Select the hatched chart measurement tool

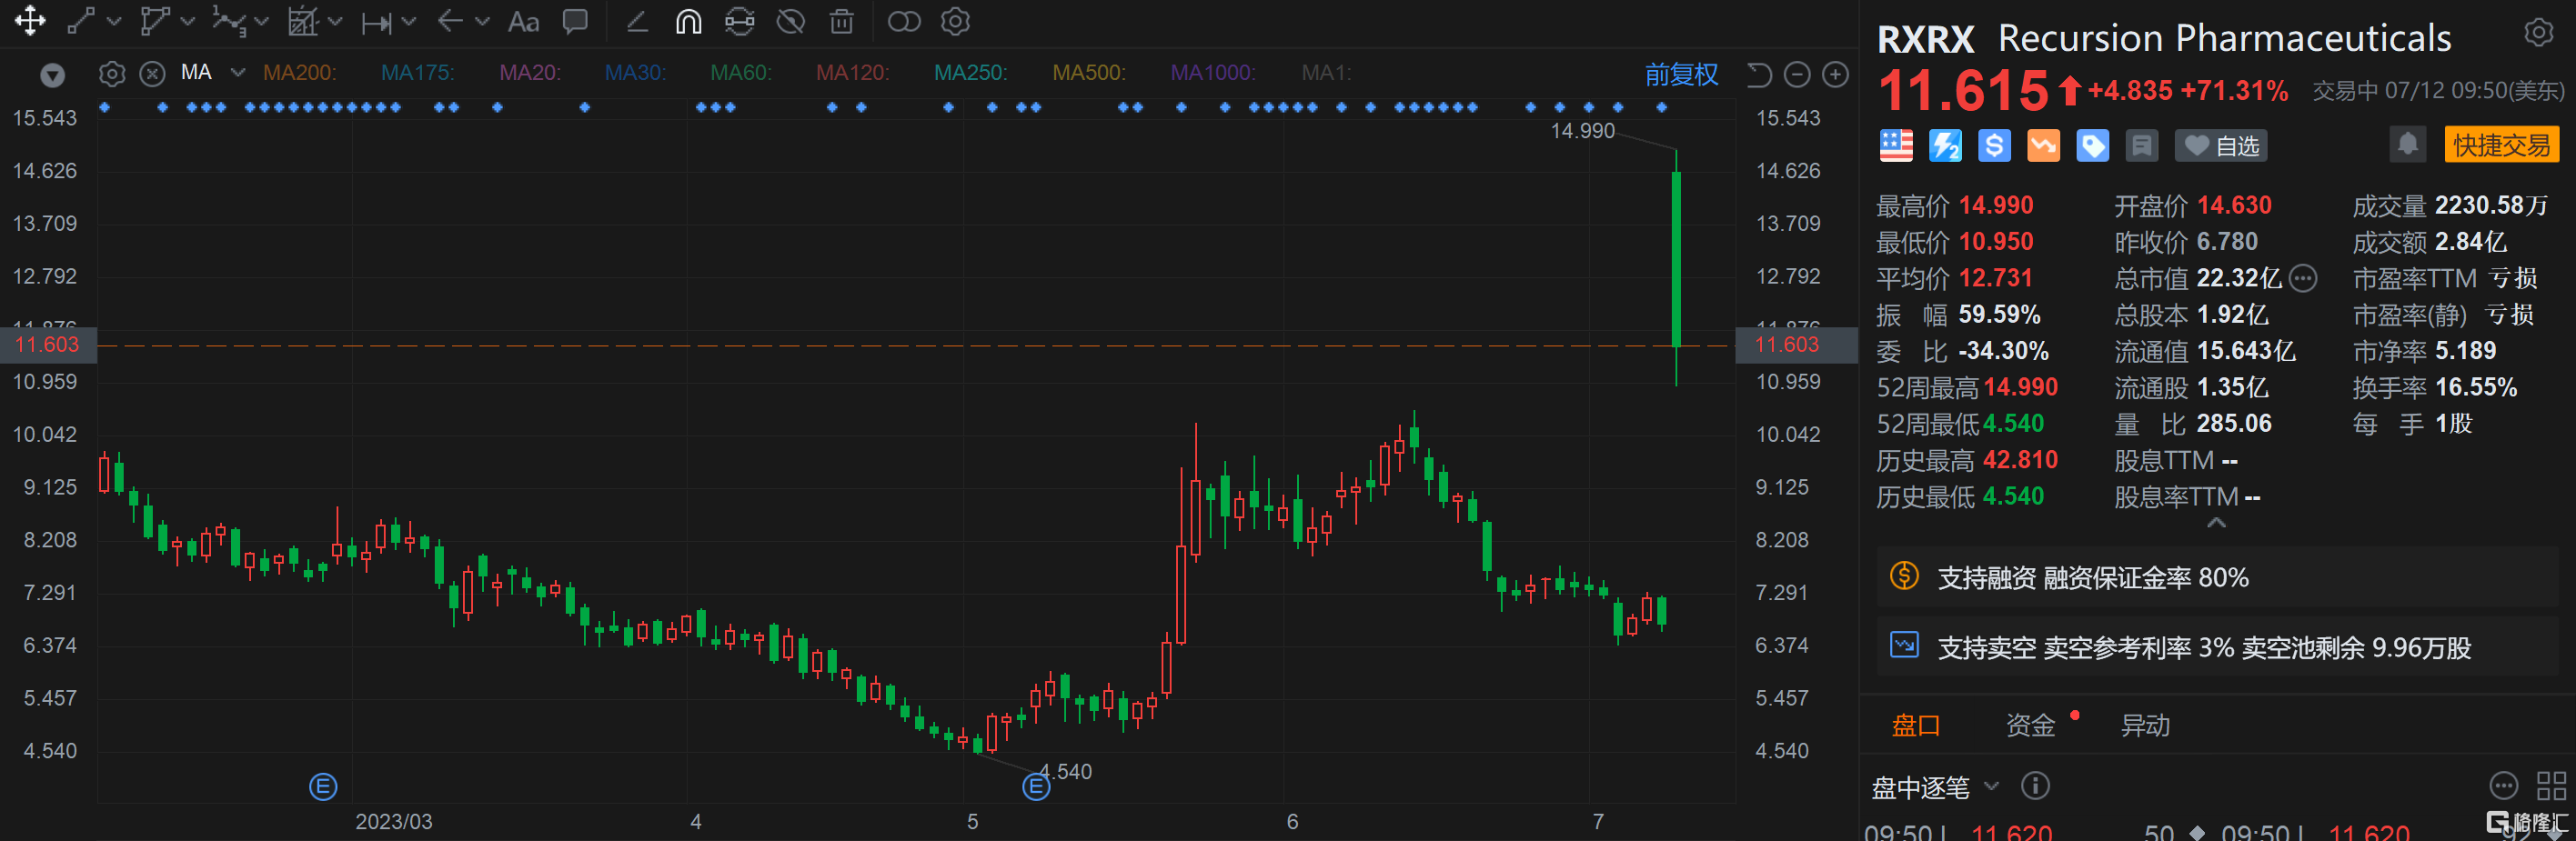click(302, 21)
